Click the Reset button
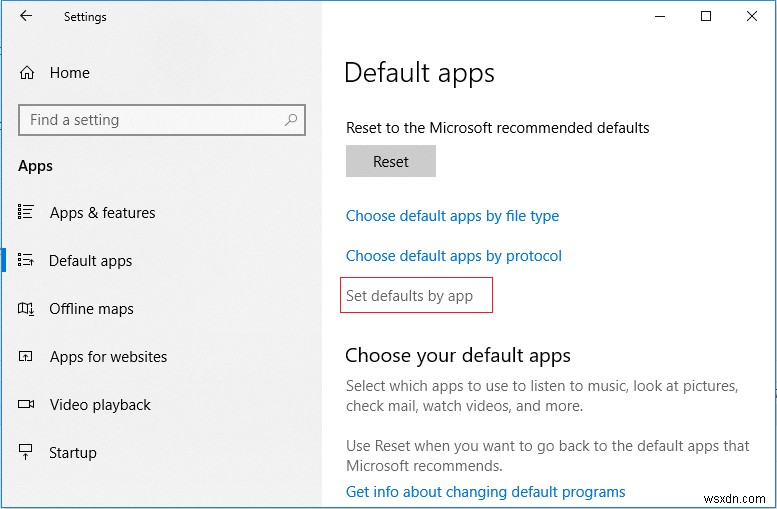The image size is (777, 509). 390,161
